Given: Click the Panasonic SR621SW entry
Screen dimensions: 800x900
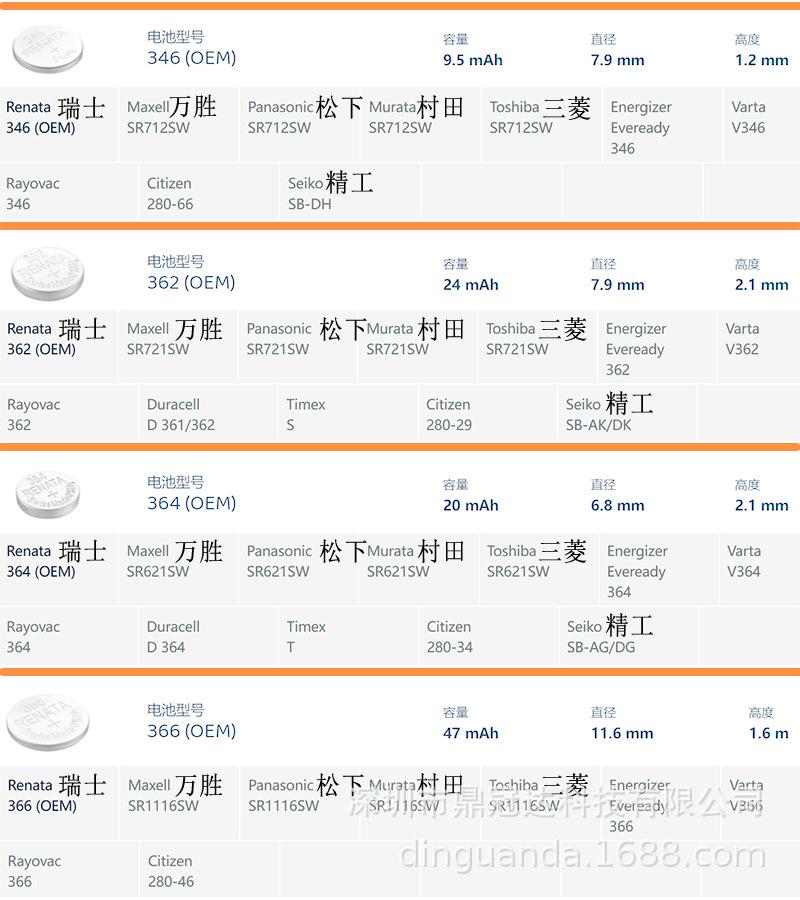Looking at the screenshot, I should (x=298, y=569).
